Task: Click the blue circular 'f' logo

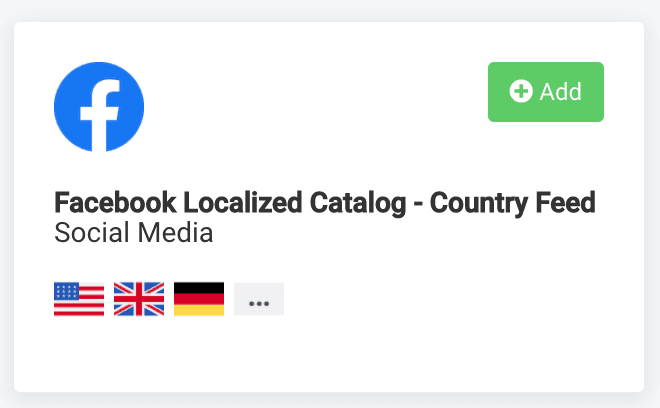Action: click(99, 106)
